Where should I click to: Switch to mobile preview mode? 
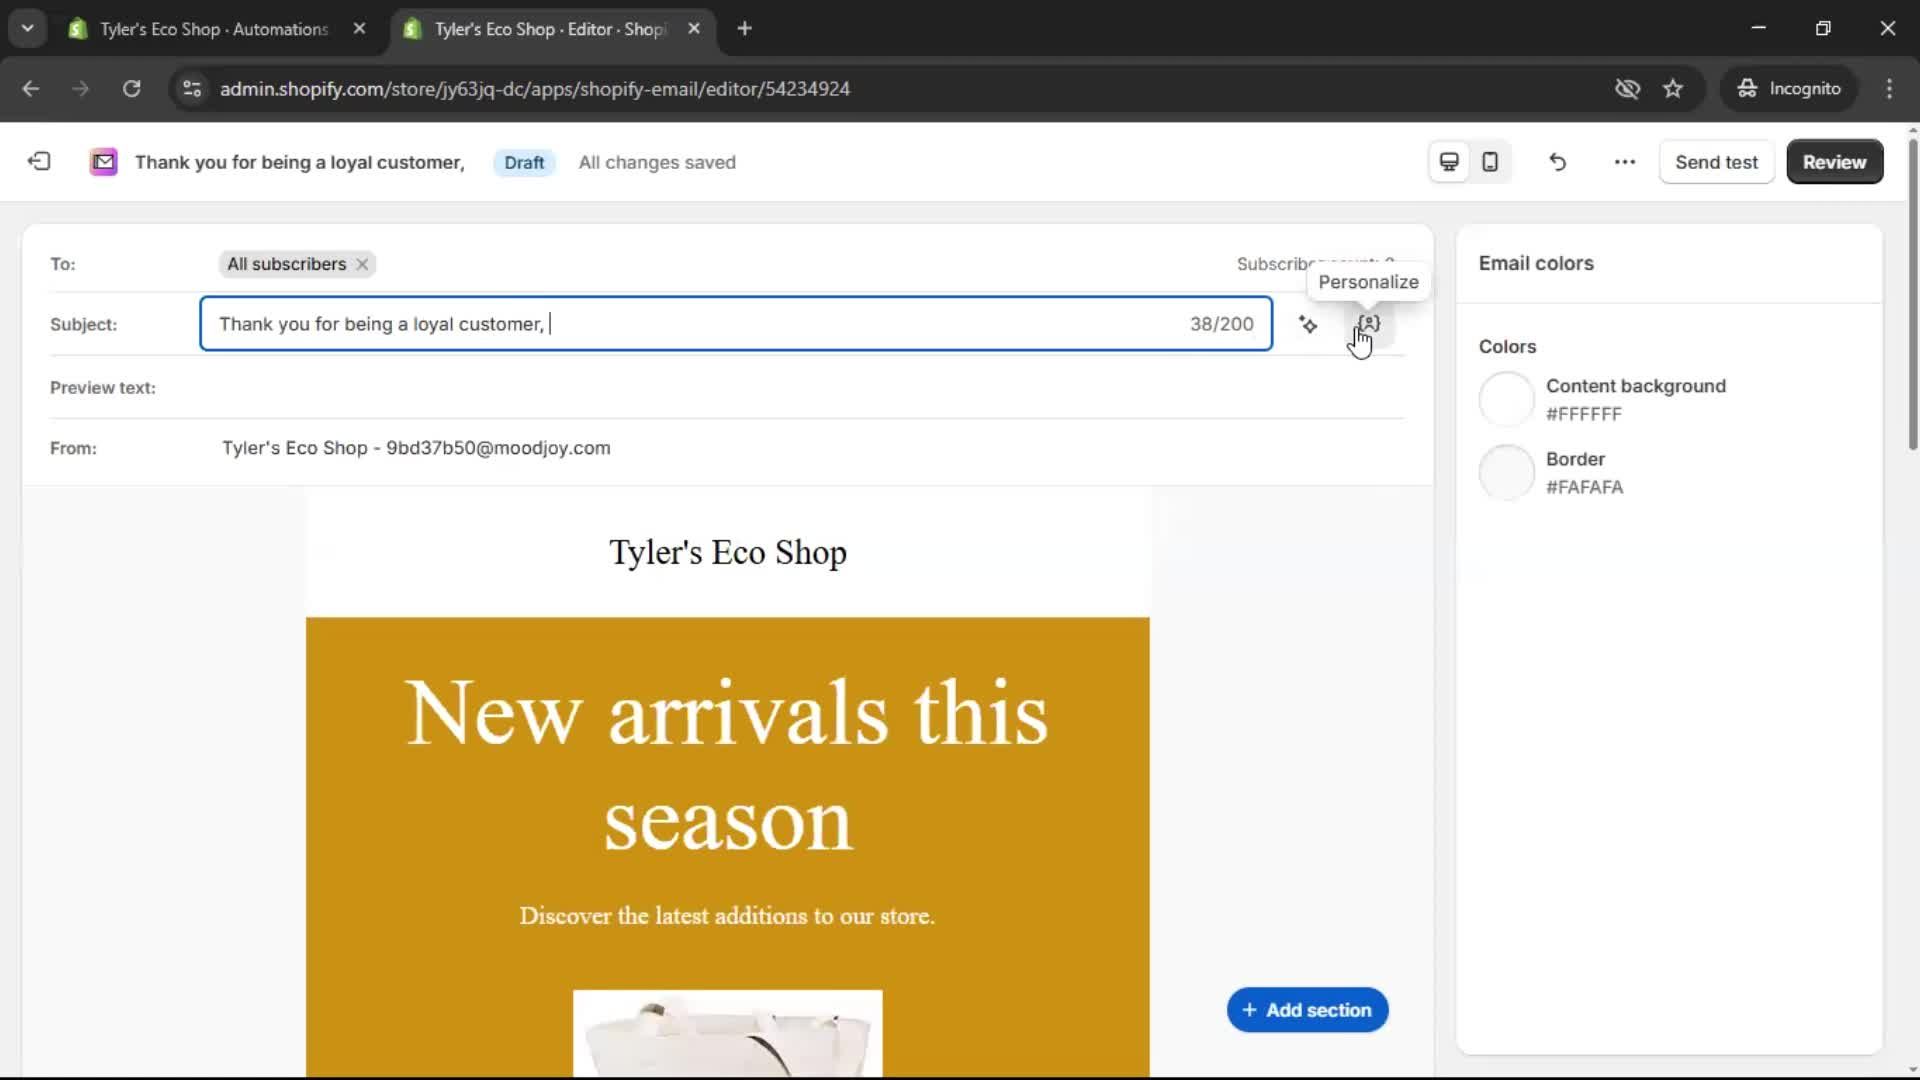click(x=1490, y=161)
